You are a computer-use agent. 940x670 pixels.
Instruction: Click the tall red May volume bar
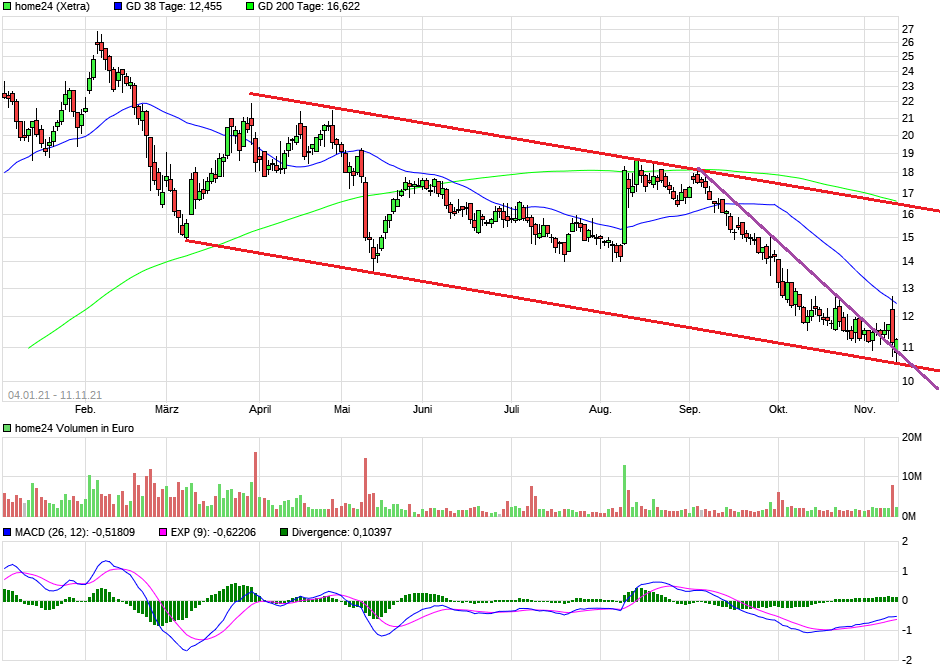click(x=366, y=487)
